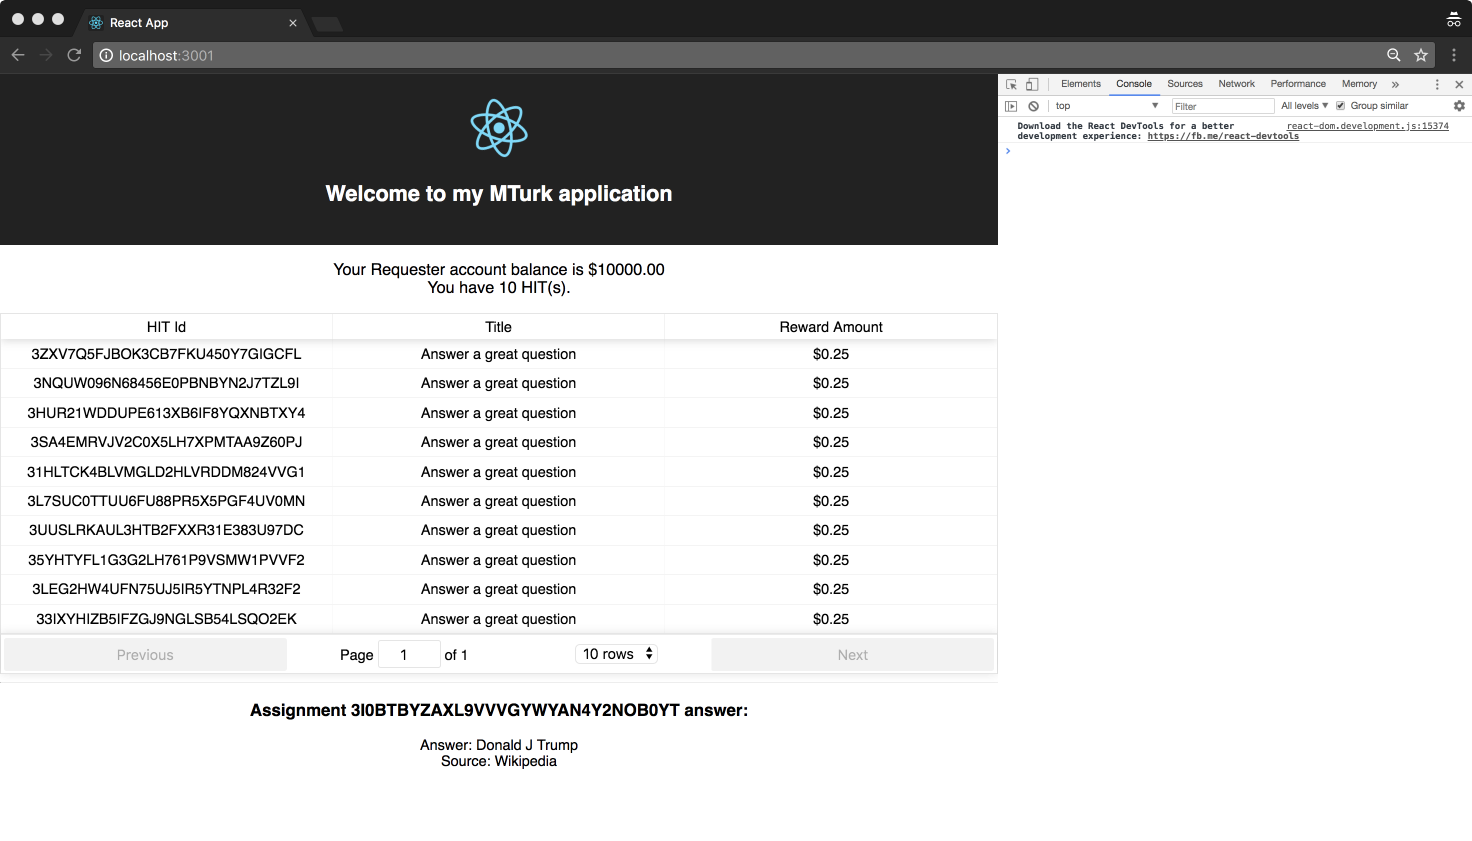Bookmark this page with the star icon
This screenshot has width=1472, height=841.
[1421, 55]
